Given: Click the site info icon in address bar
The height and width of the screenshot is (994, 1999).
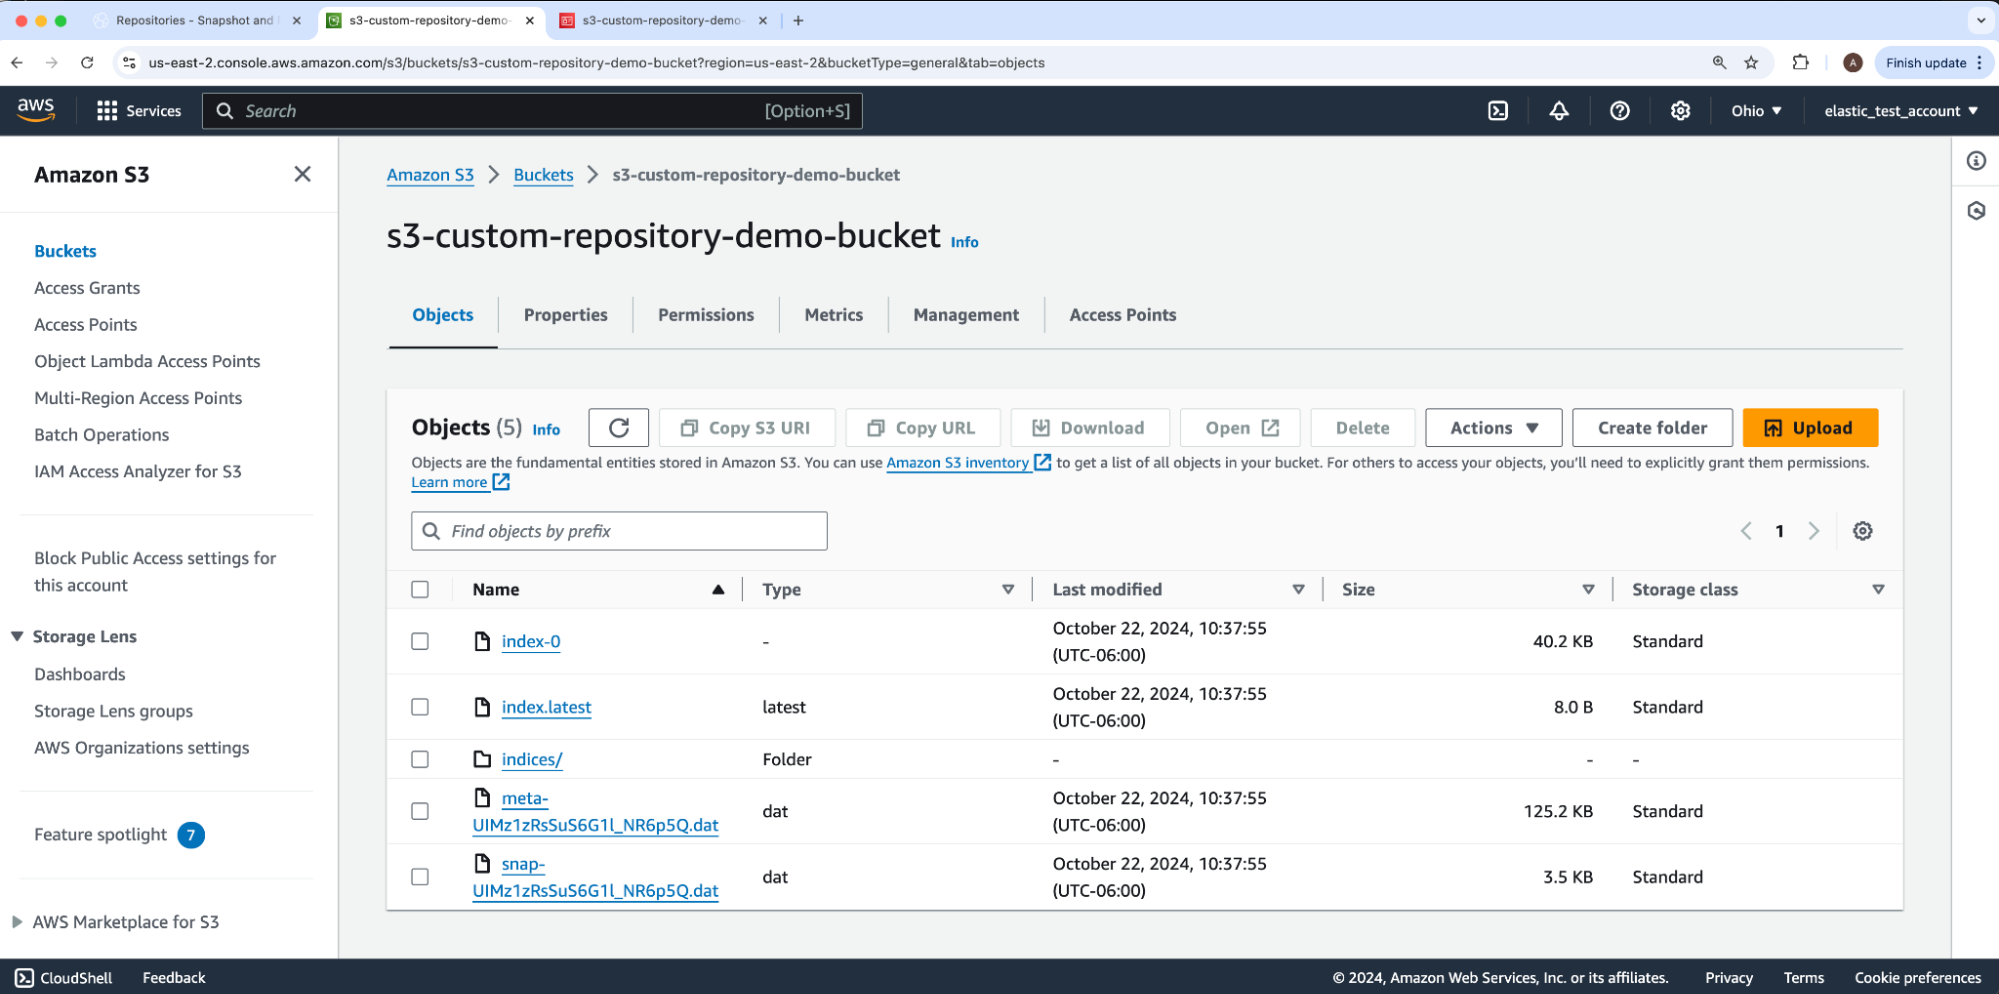Looking at the screenshot, I should pyautogui.click(x=129, y=62).
